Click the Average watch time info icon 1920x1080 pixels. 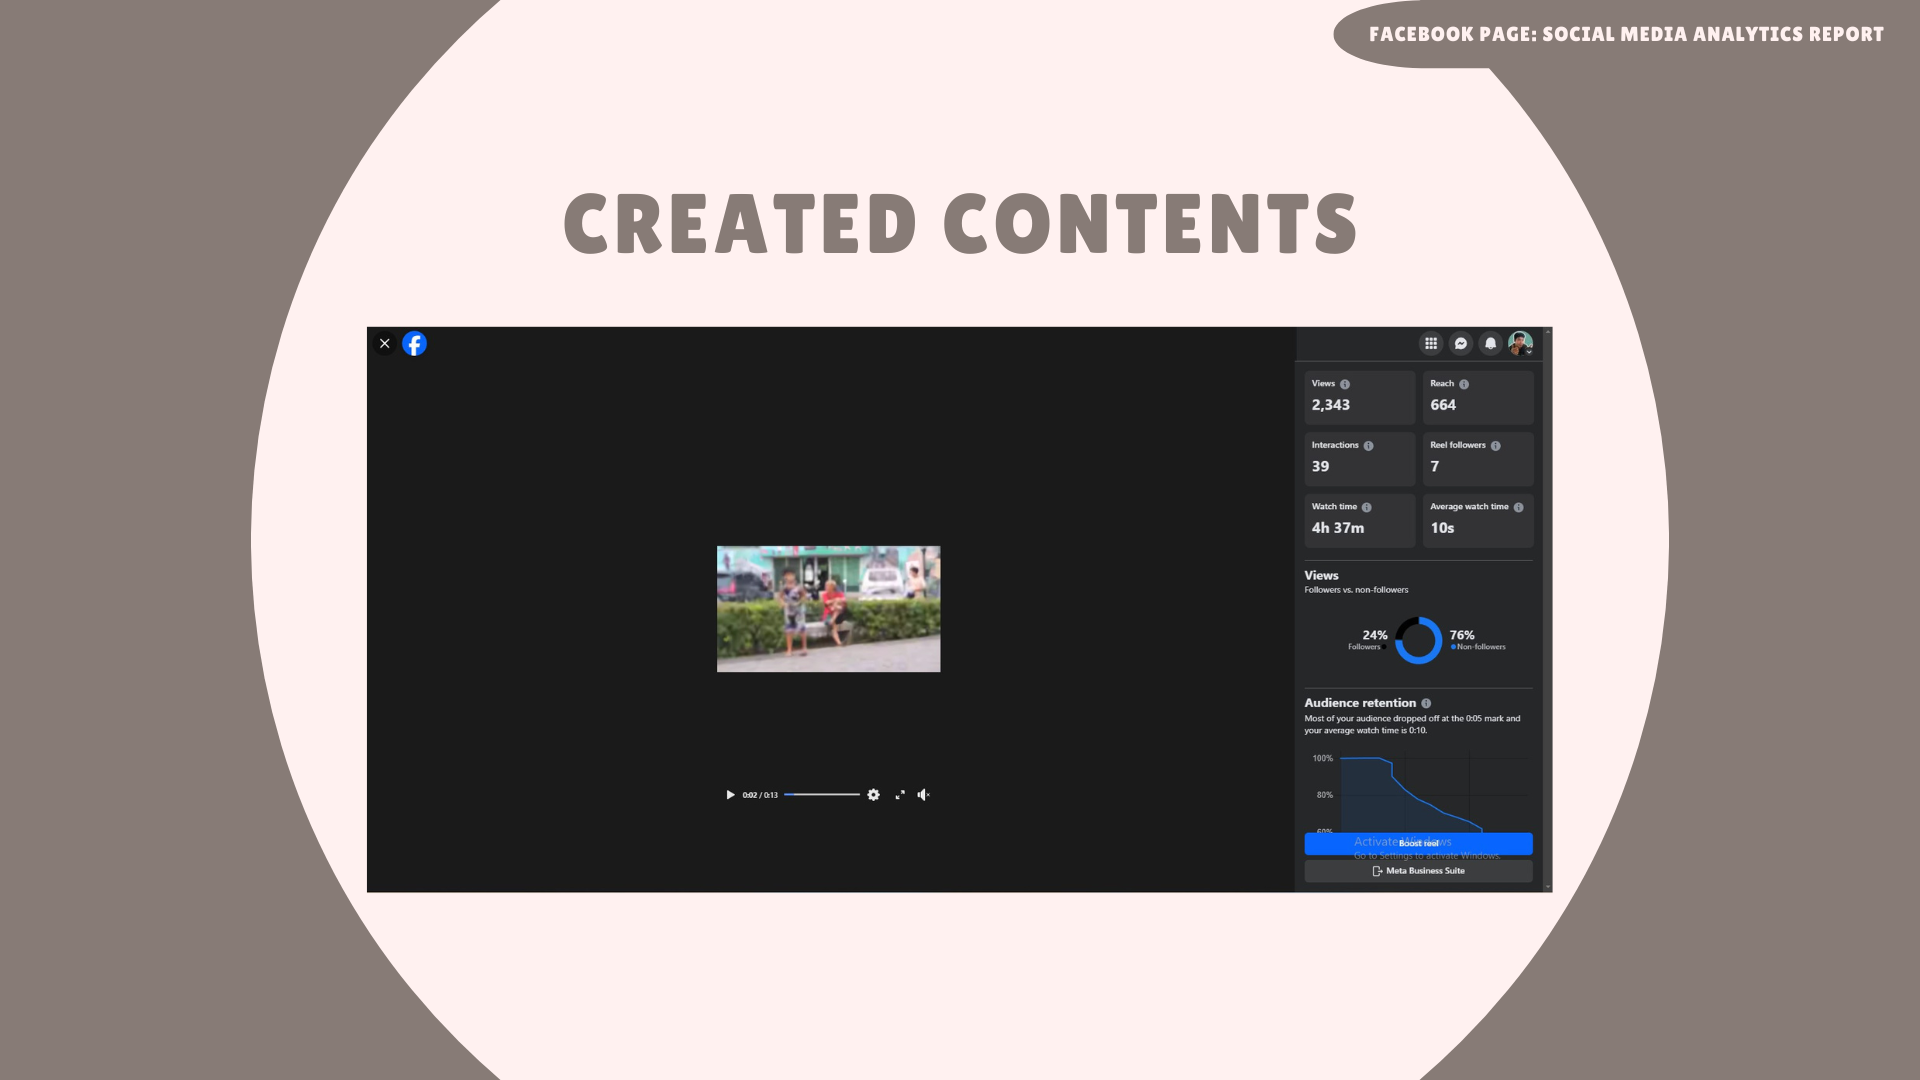point(1519,507)
